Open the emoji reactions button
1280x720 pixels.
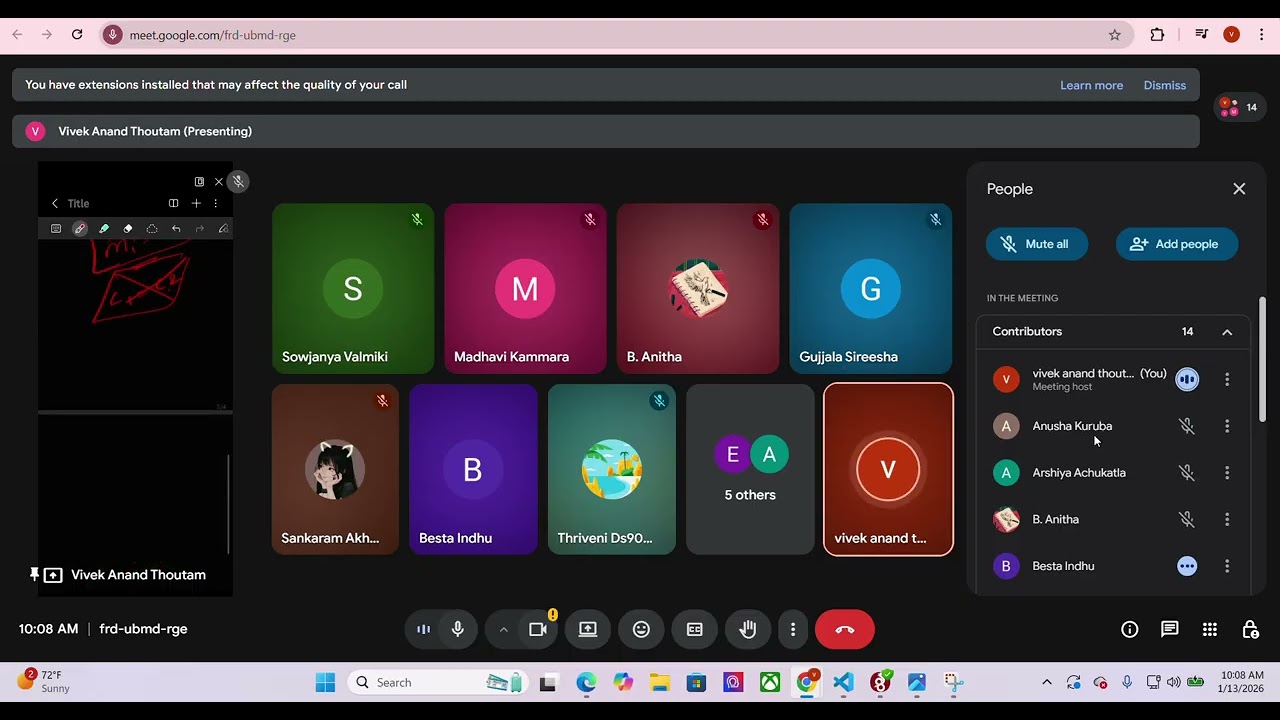pos(641,629)
